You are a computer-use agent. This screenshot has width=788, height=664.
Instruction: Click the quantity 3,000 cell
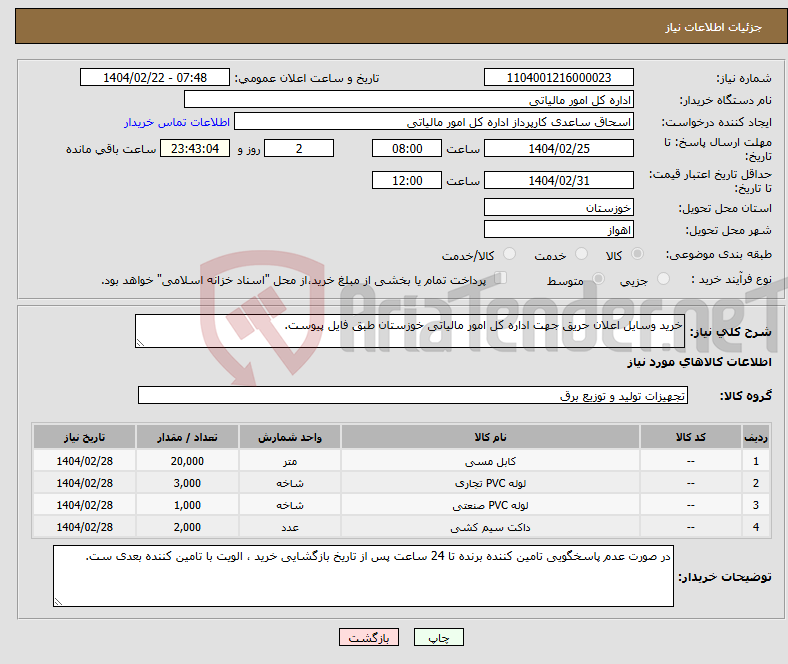pos(187,483)
